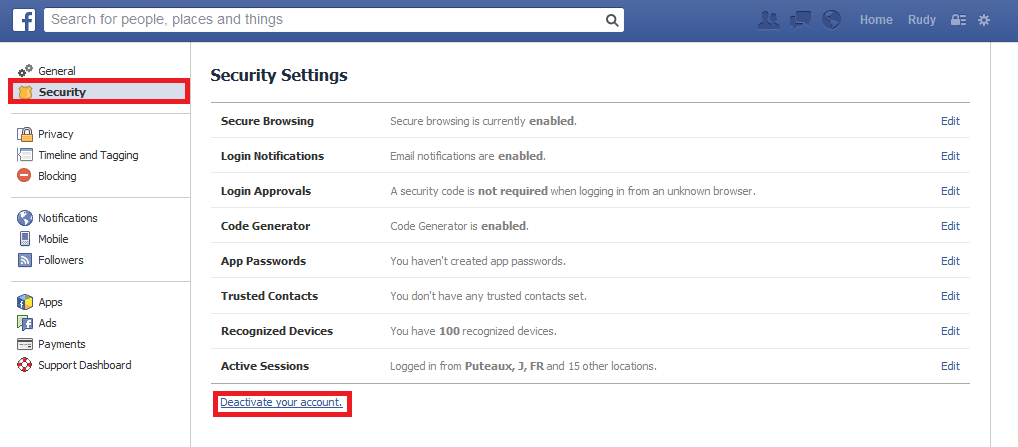Click the Facebook logo icon

coord(24,20)
